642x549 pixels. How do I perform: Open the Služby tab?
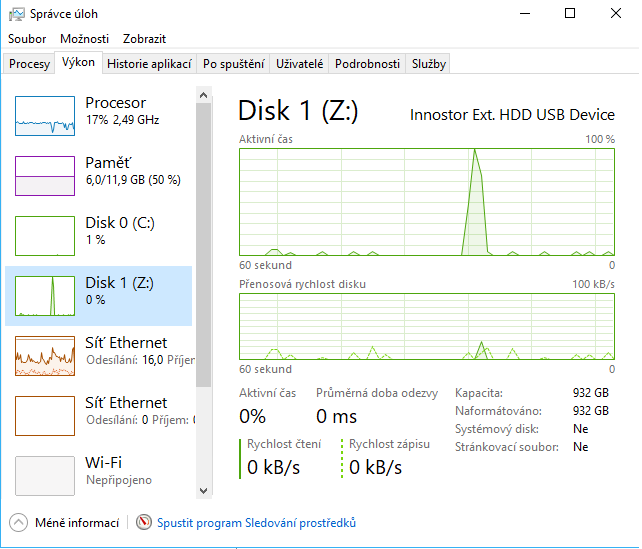[429, 64]
